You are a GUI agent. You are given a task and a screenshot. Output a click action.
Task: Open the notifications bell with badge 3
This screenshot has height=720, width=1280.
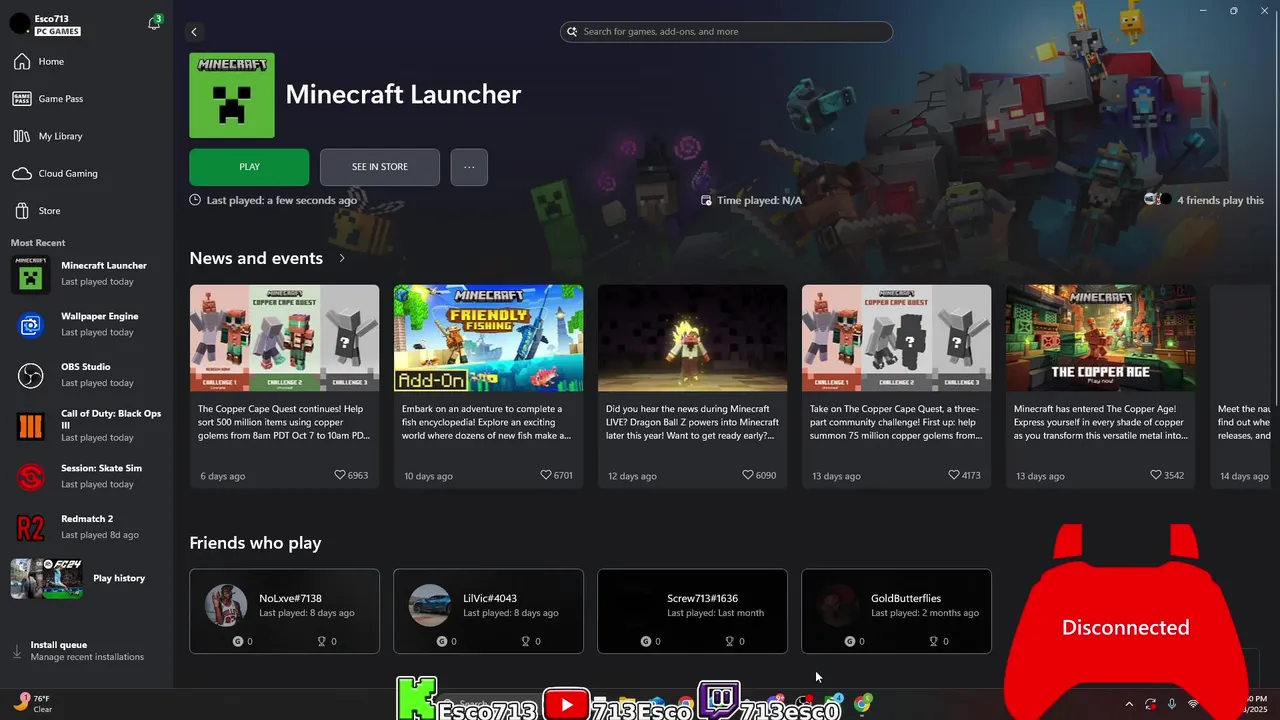coord(154,22)
